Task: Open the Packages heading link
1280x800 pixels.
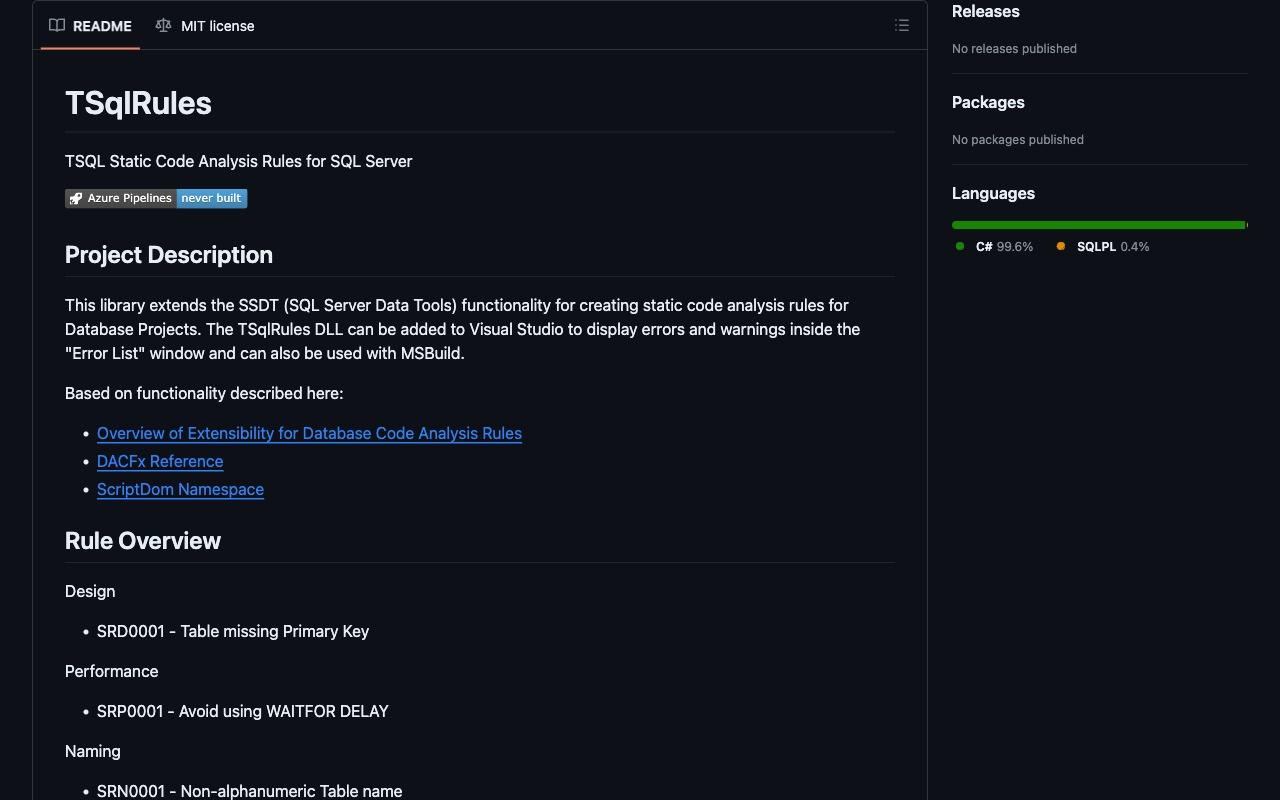Action: pyautogui.click(x=988, y=103)
